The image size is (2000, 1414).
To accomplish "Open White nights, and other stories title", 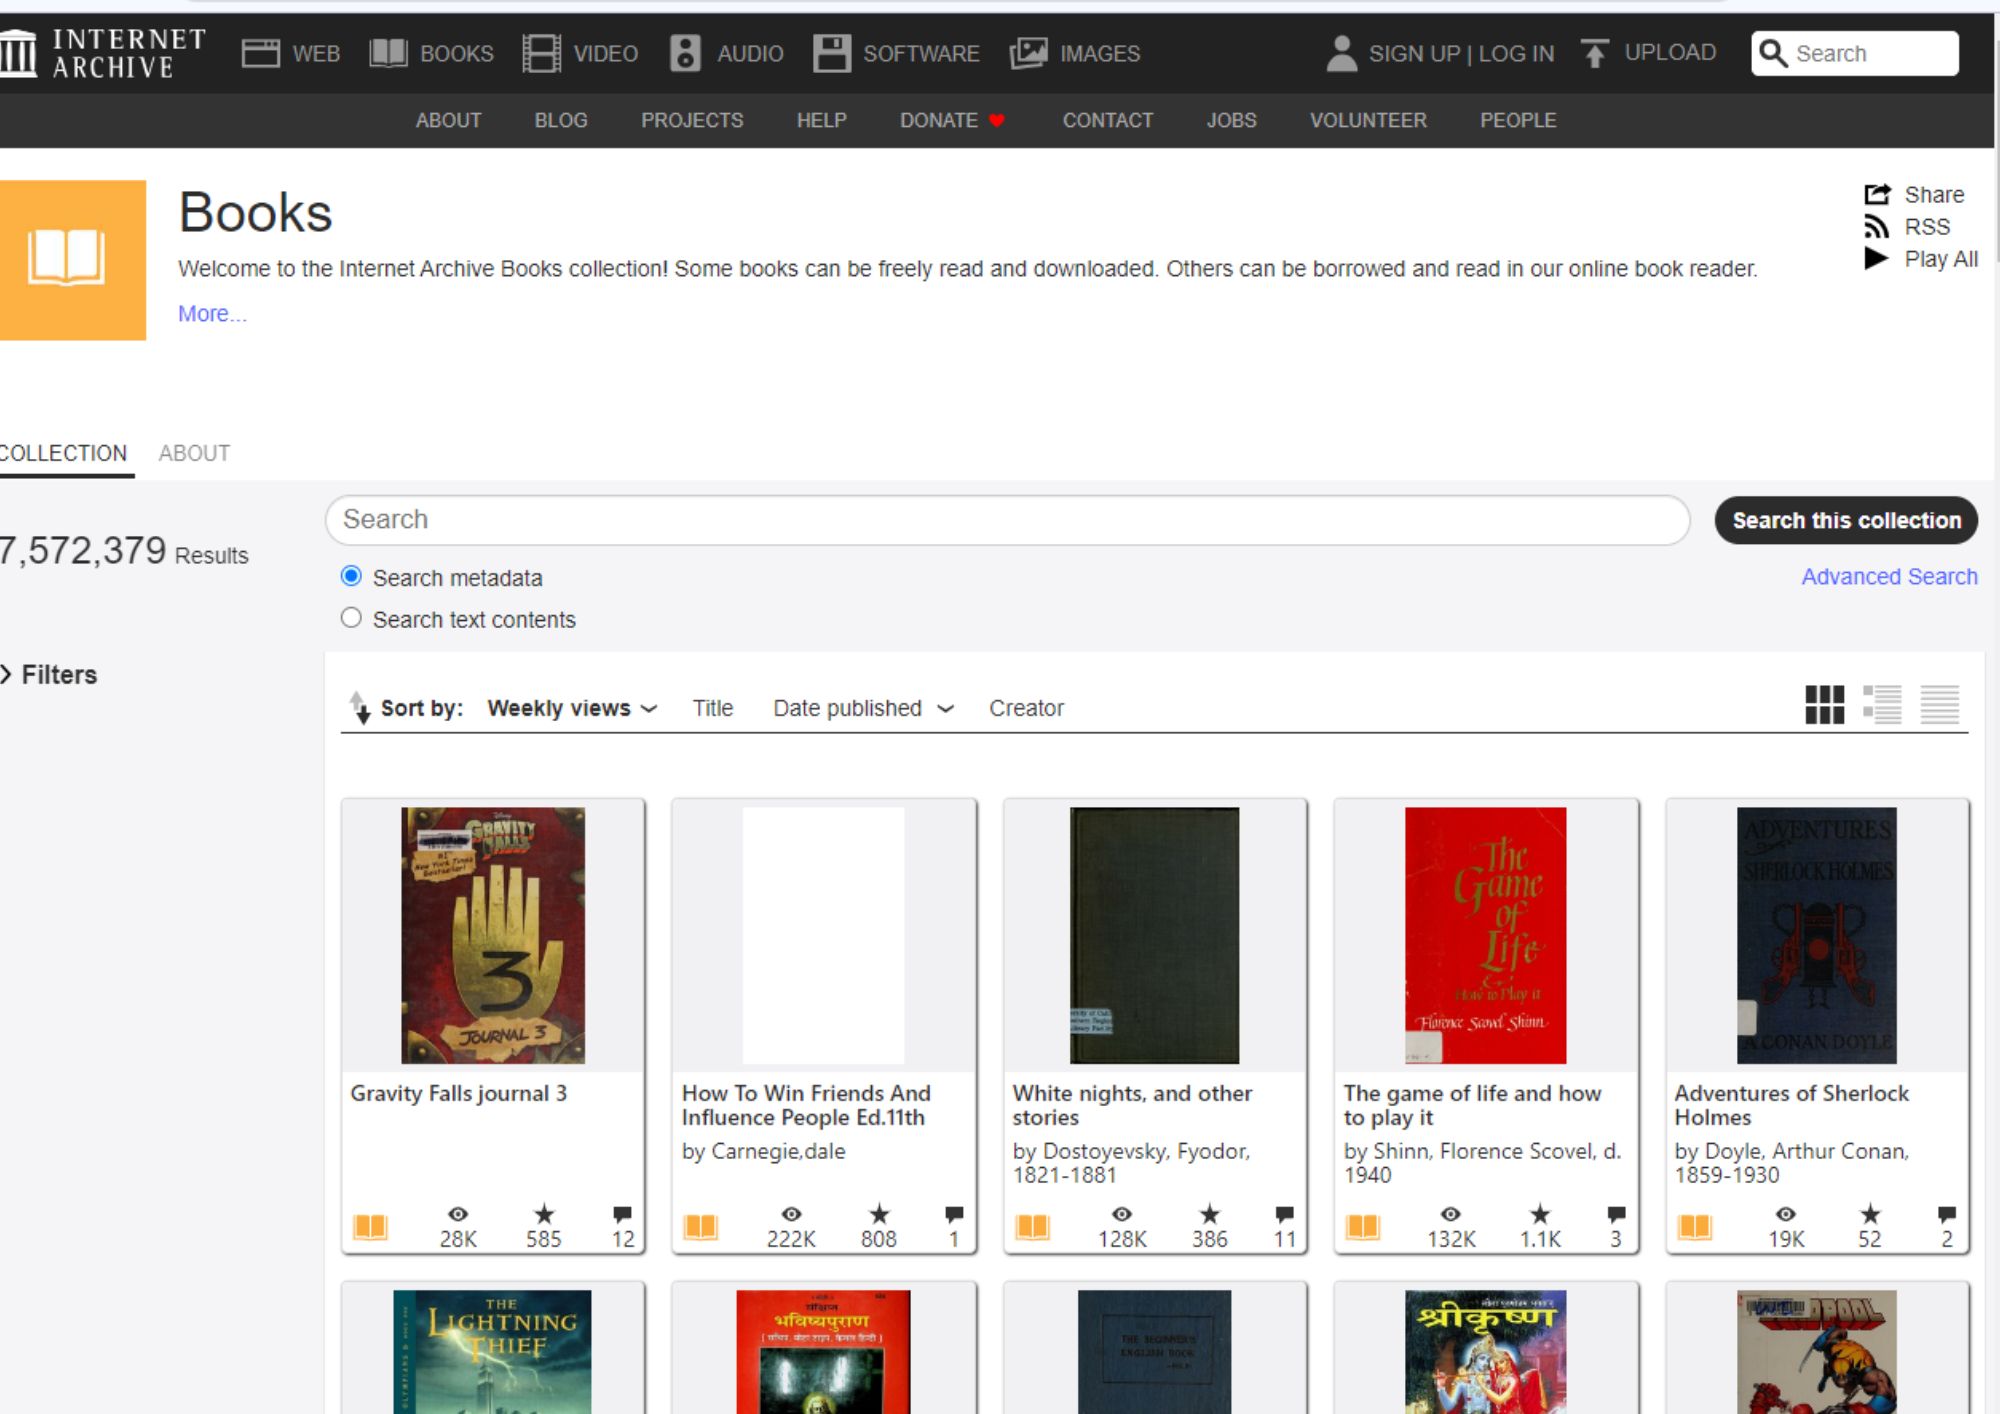I will [1132, 1105].
